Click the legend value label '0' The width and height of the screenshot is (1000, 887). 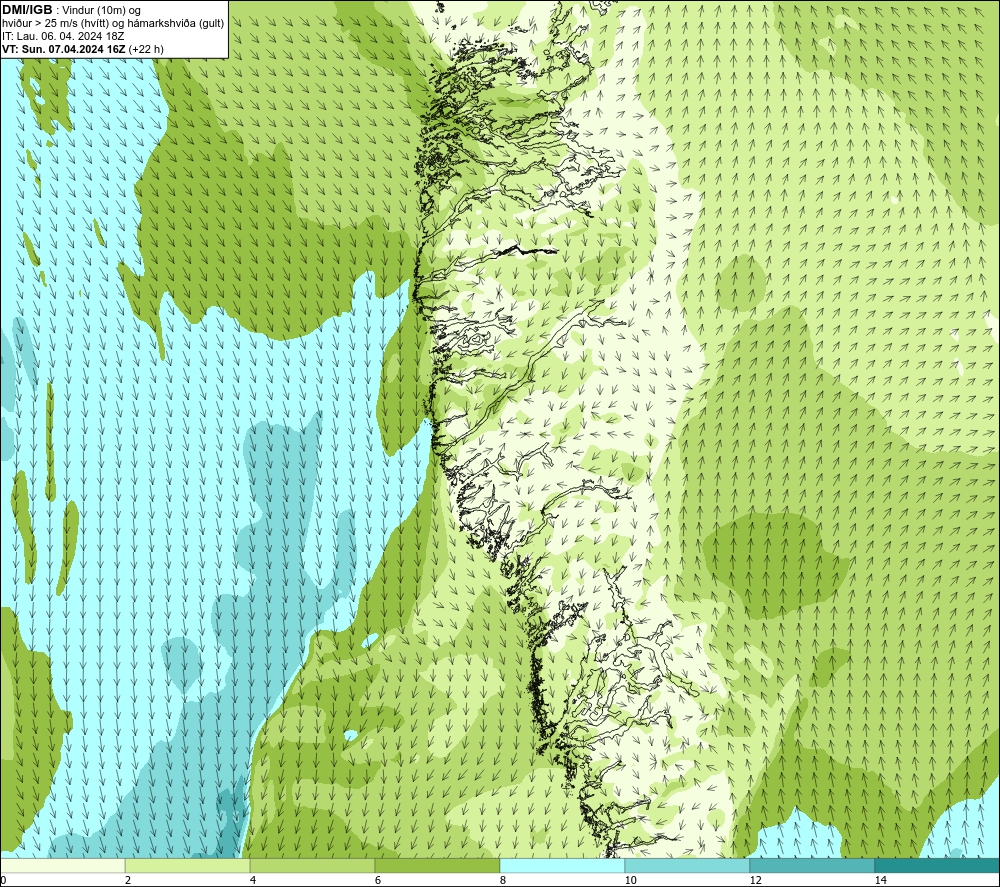pyautogui.click(x=3, y=880)
